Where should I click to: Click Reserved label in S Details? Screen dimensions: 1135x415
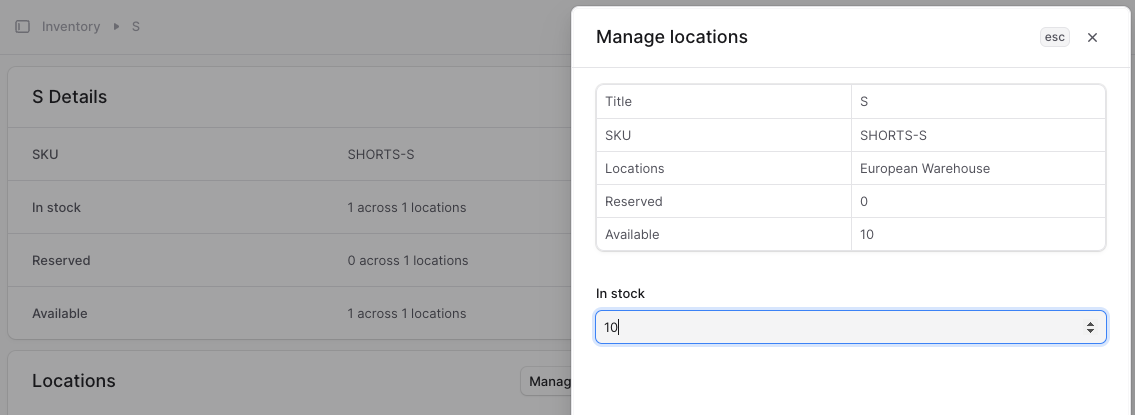coord(61,260)
